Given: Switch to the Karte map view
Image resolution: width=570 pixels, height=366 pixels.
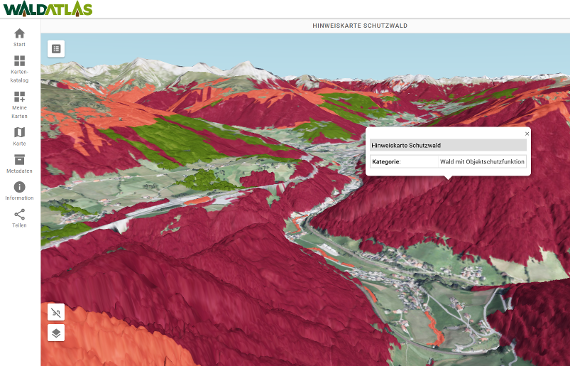Looking at the screenshot, I should coord(20,132).
